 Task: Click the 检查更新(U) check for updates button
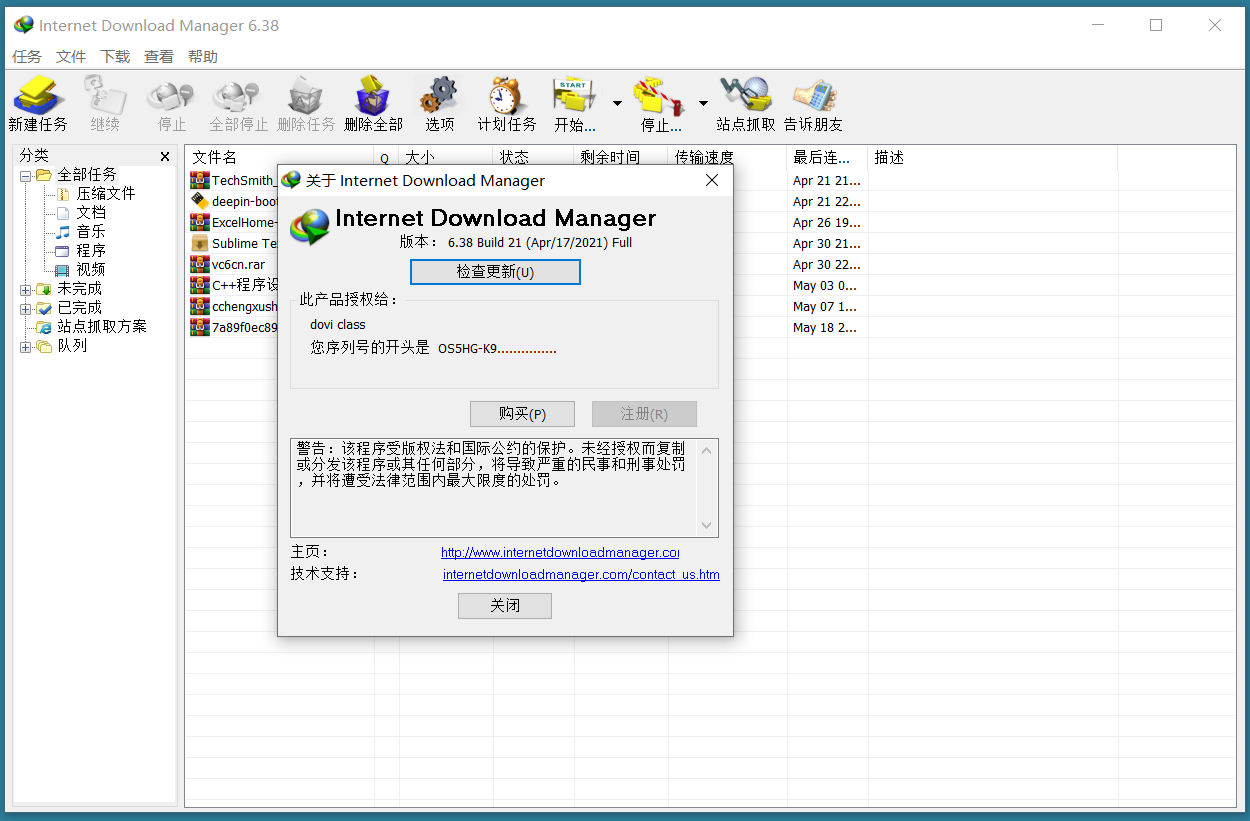click(495, 272)
